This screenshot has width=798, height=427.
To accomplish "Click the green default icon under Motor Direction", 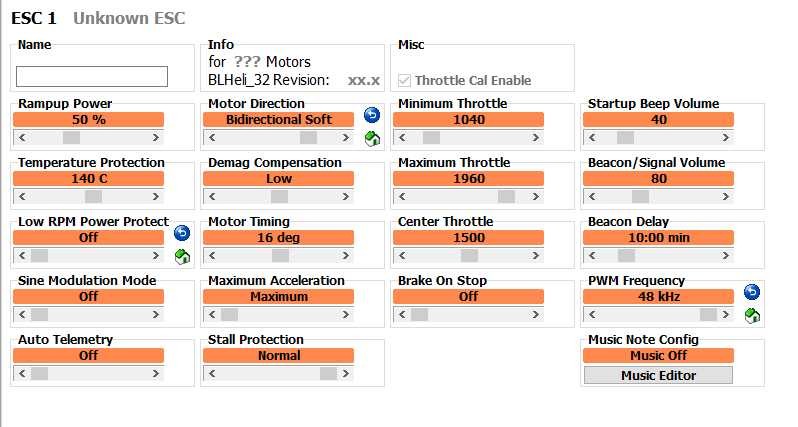I will coord(372,139).
